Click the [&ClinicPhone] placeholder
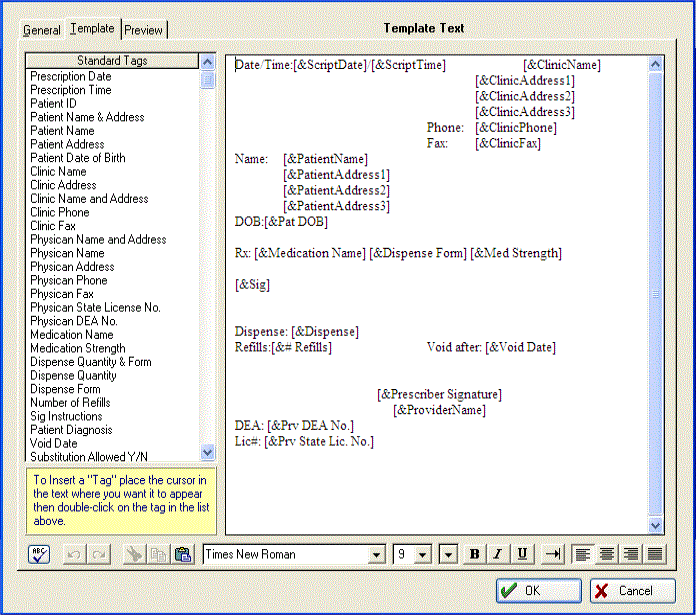The width and height of the screenshot is (696, 615). 516,128
